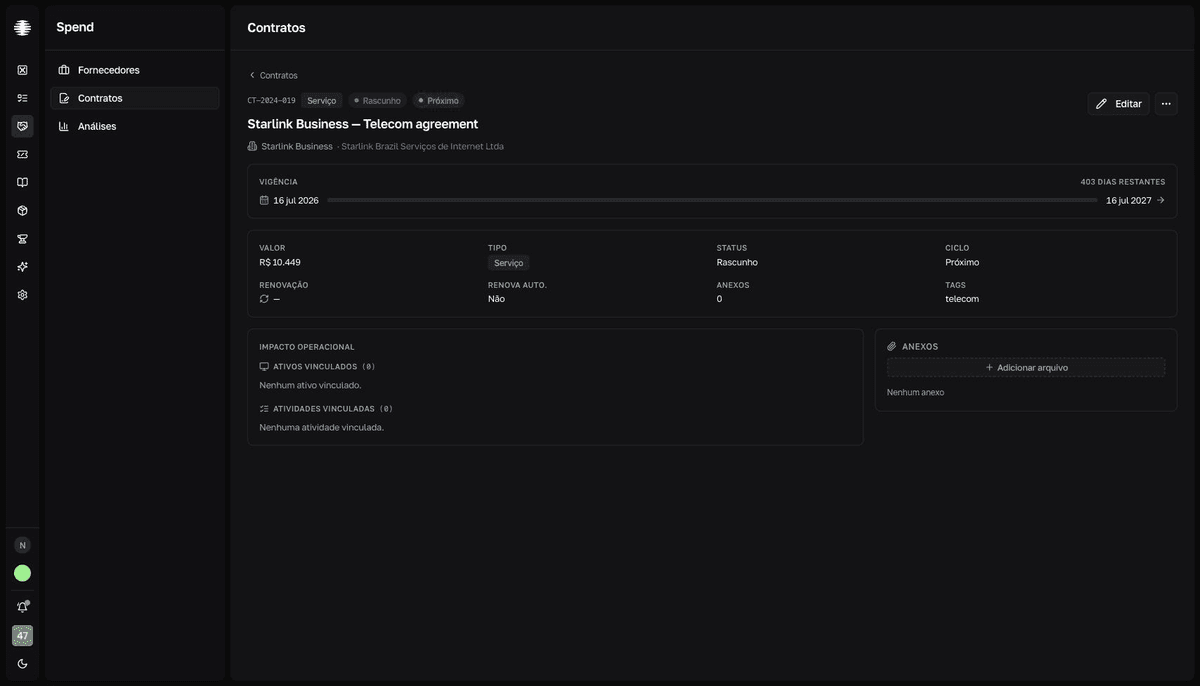Click the back chevron before Contratos breadcrumb
Image resolution: width=1200 pixels, height=686 pixels.
pyautogui.click(x=252, y=75)
